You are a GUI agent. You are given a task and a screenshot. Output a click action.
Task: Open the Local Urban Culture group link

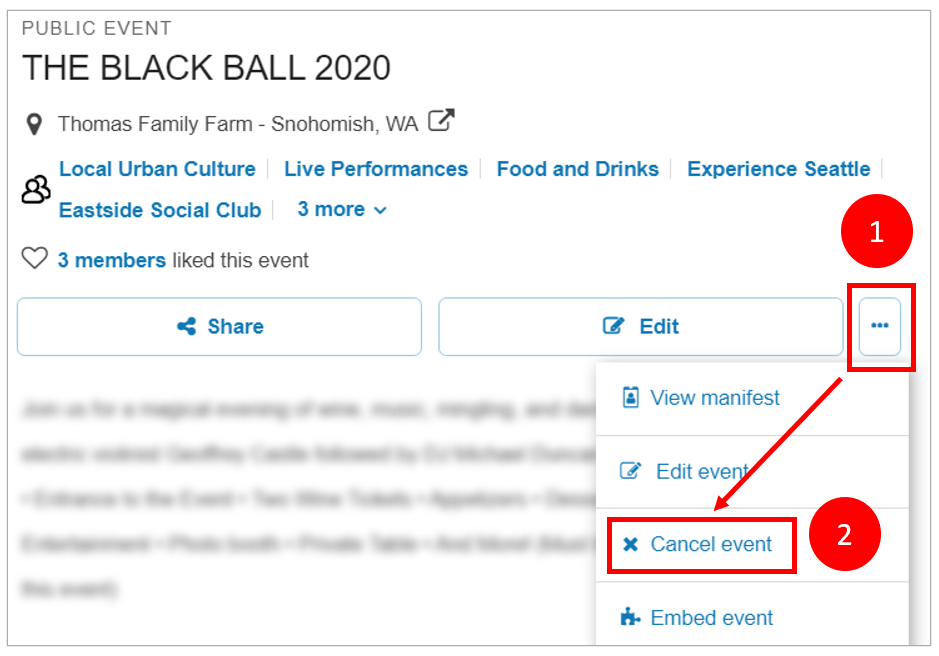(x=157, y=169)
